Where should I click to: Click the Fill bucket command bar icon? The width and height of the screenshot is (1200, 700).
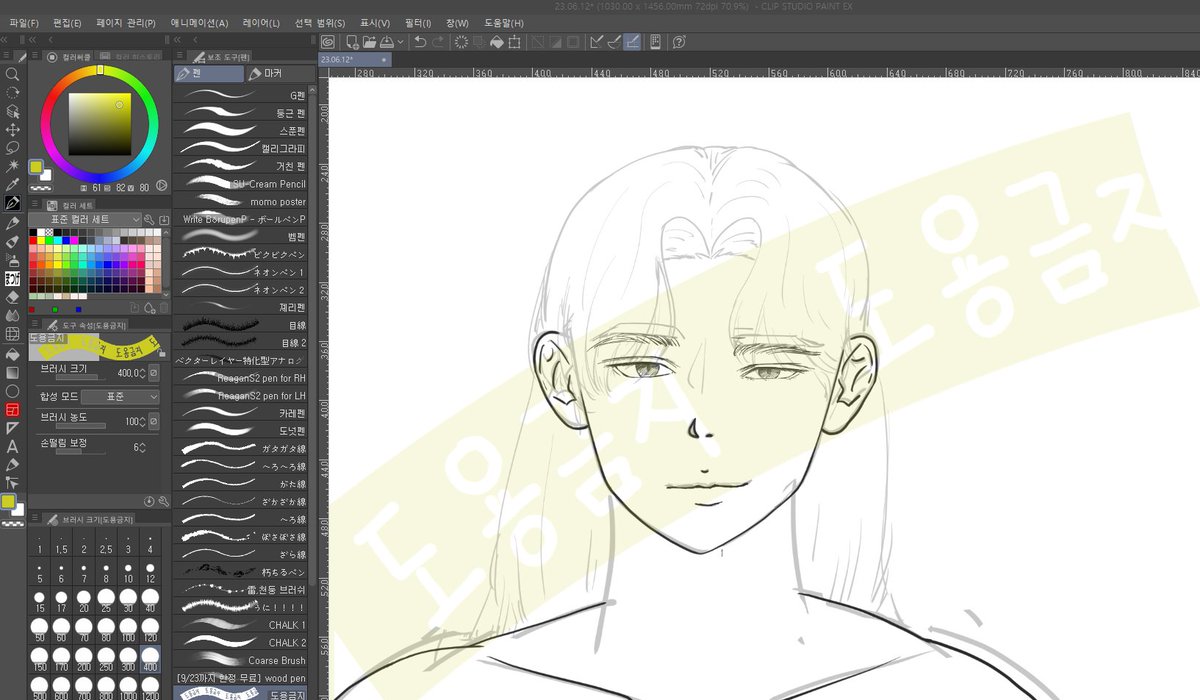click(x=497, y=42)
